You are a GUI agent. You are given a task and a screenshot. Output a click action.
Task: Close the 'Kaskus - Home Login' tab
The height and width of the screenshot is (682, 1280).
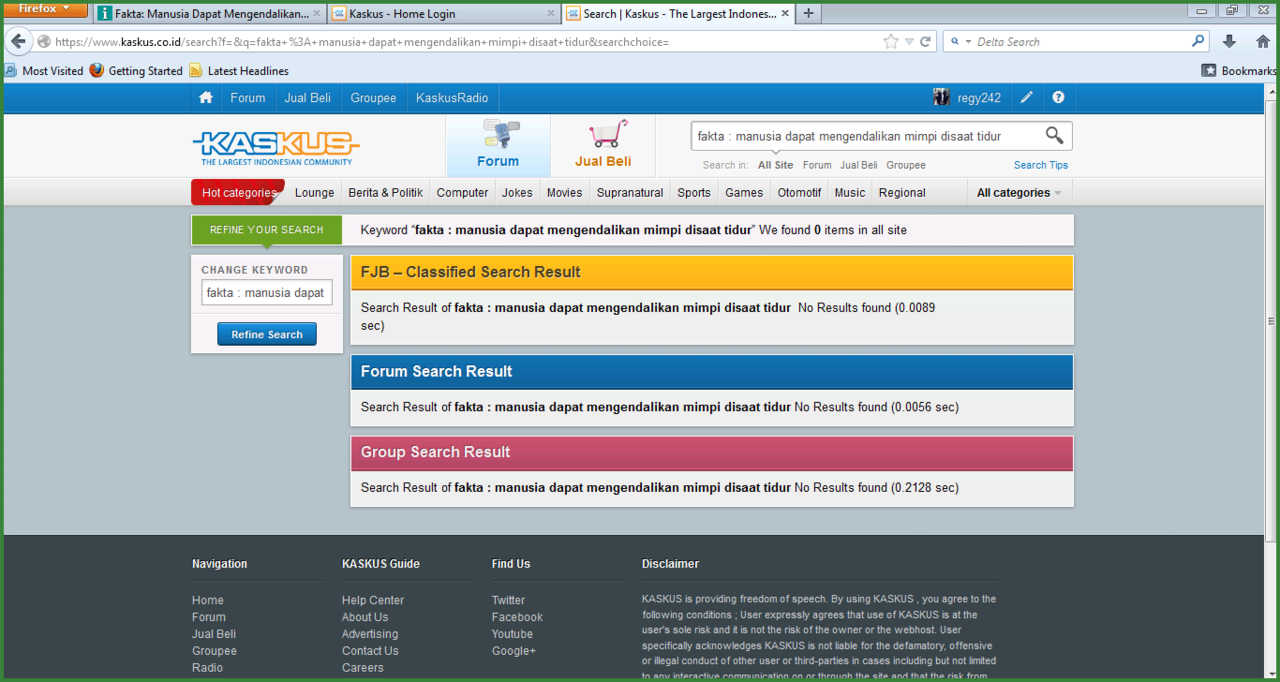(x=550, y=14)
